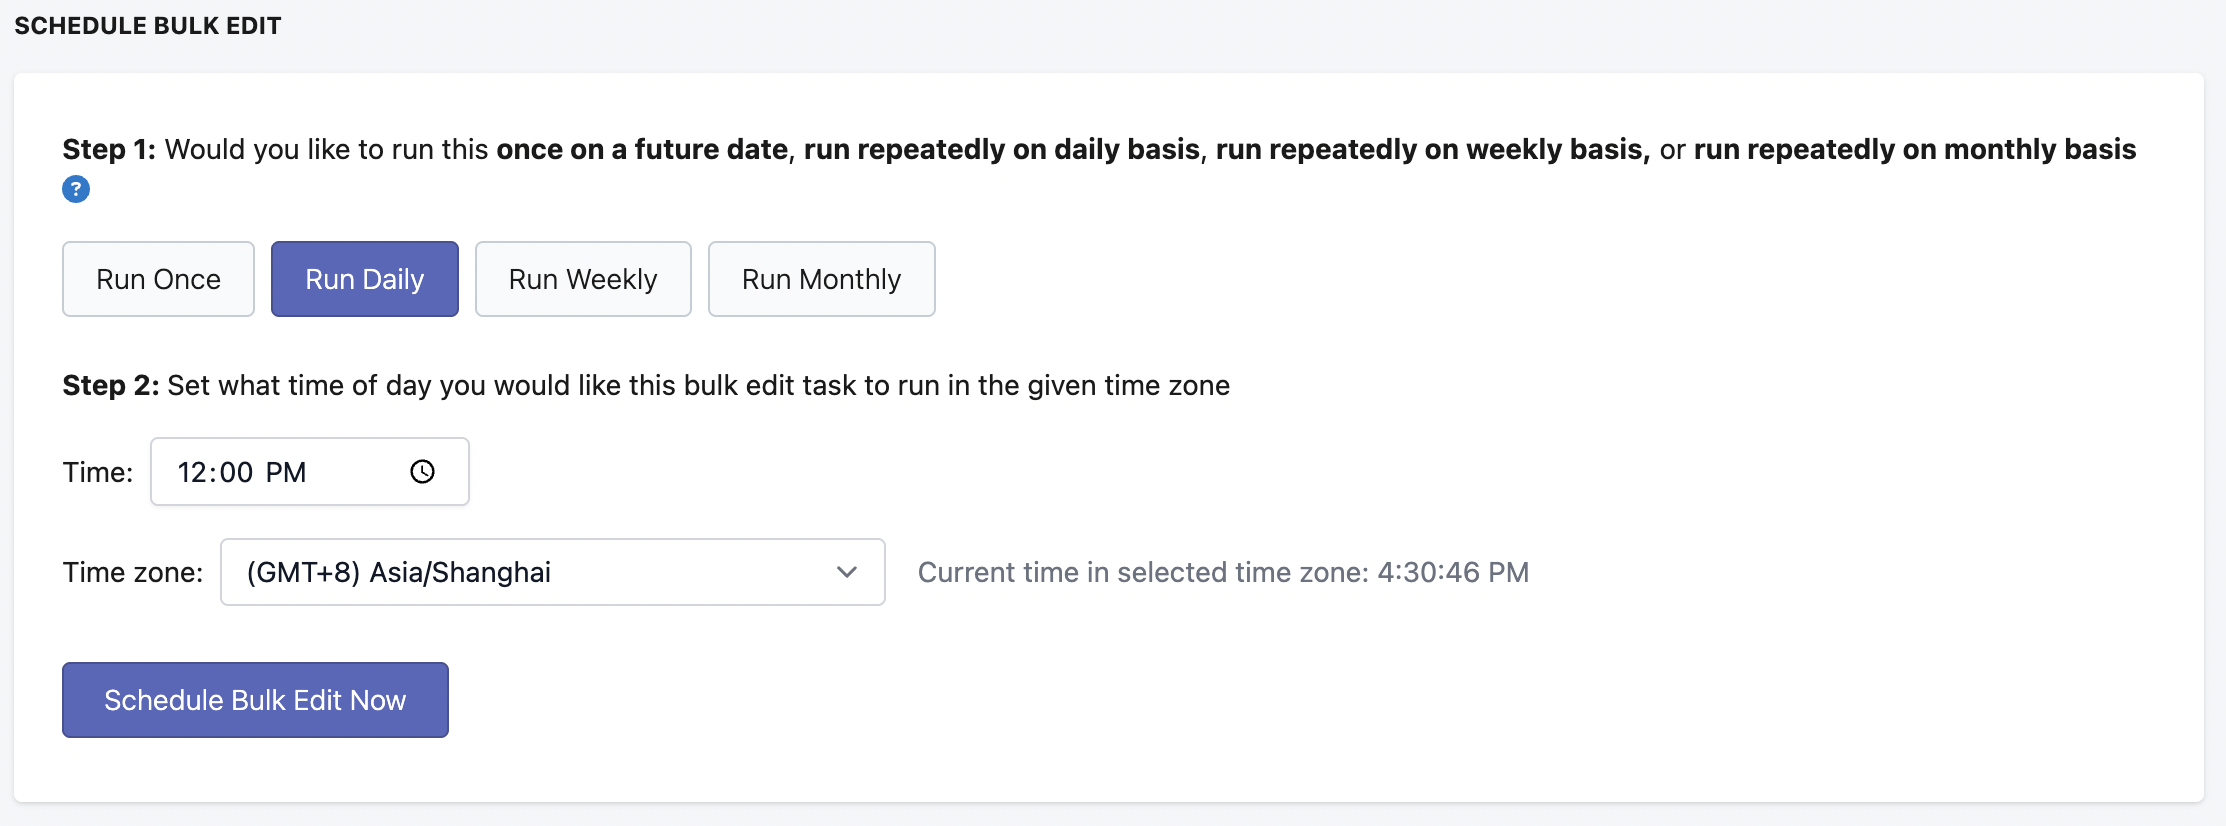Image resolution: width=2226 pixels, height=826 pixels.
Task: Expand time zone list via chevron arrow
Action: [847, 572]
